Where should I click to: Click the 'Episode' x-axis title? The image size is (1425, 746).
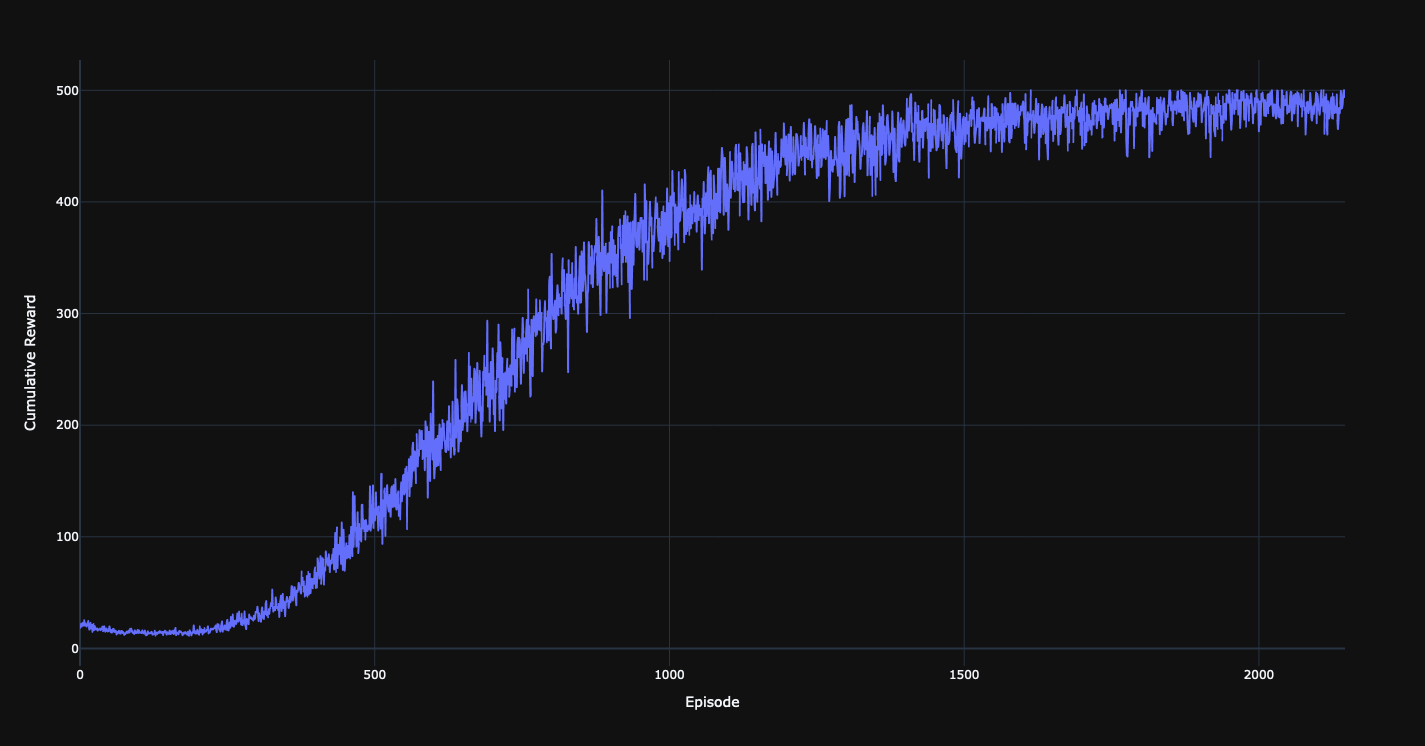pos(712,702)
